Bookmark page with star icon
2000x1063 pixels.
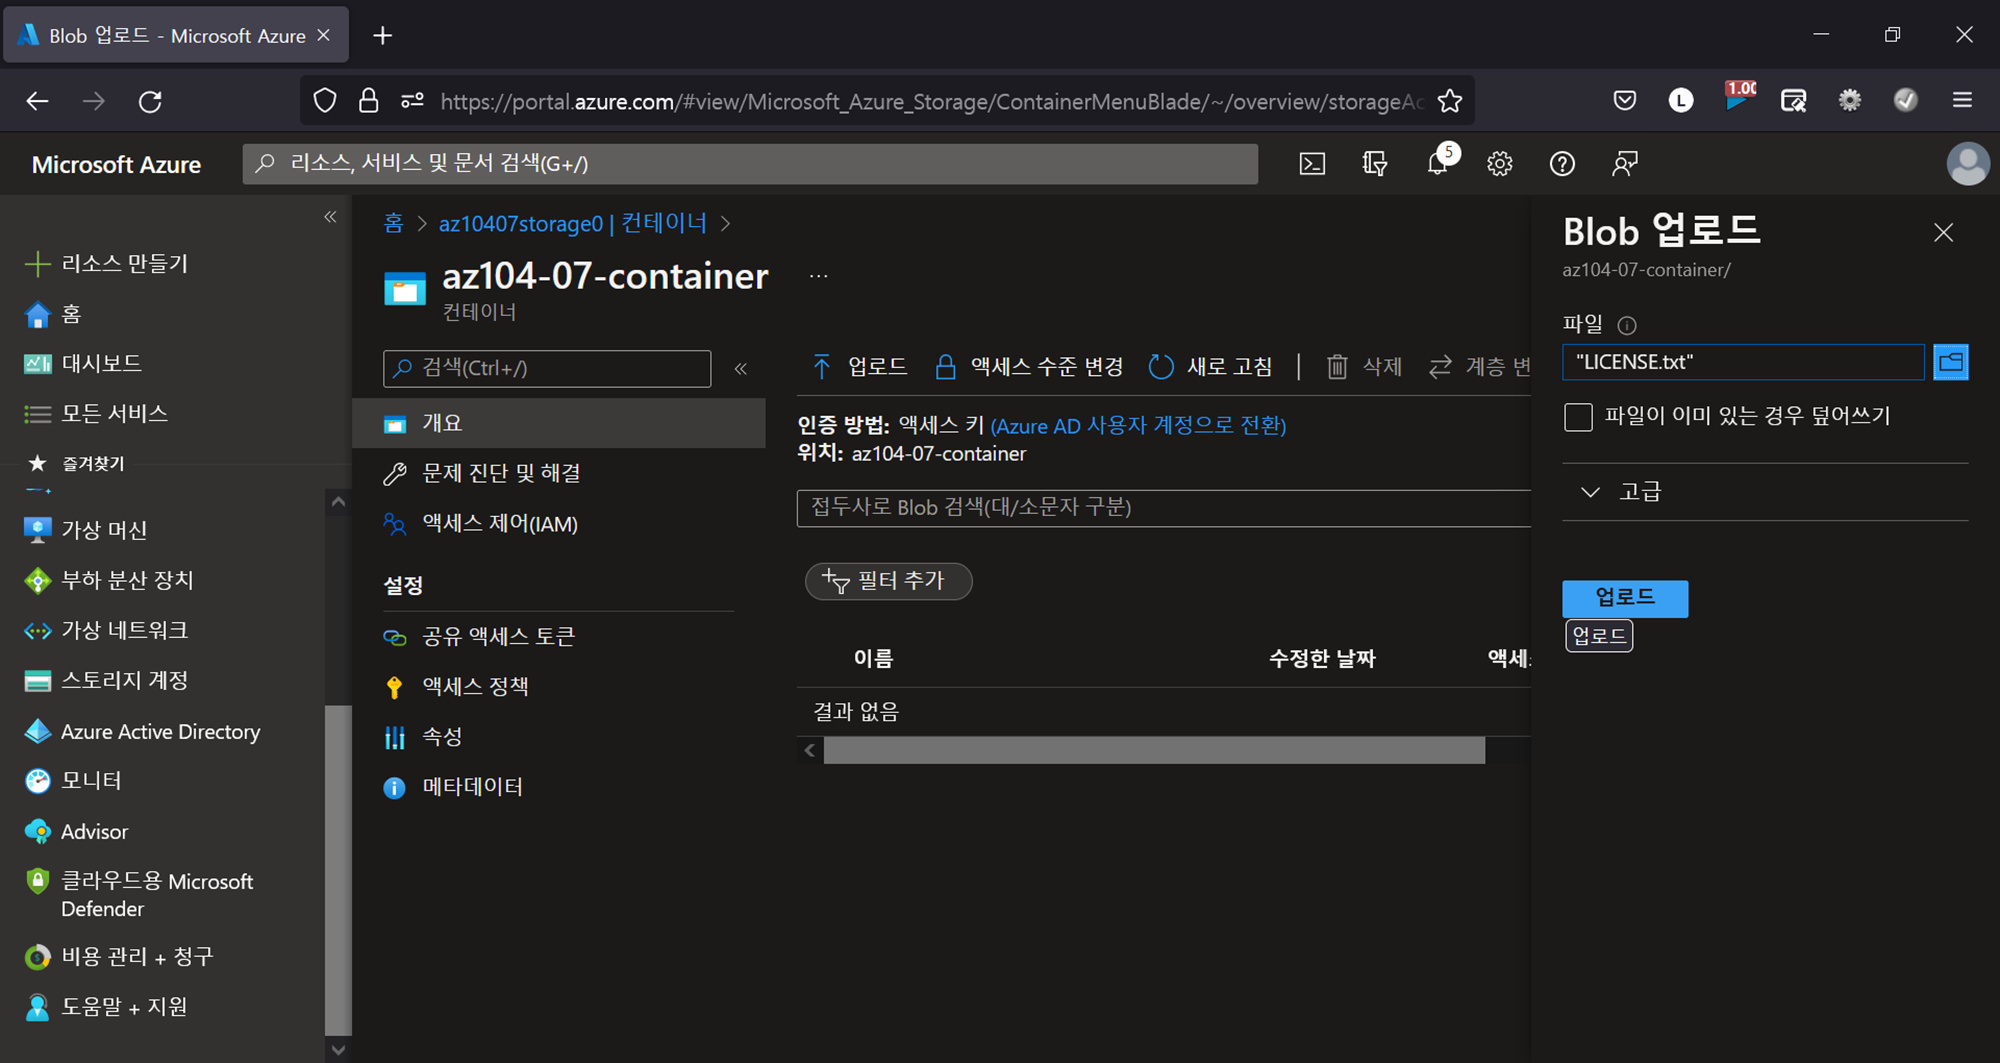point(1450,101)
